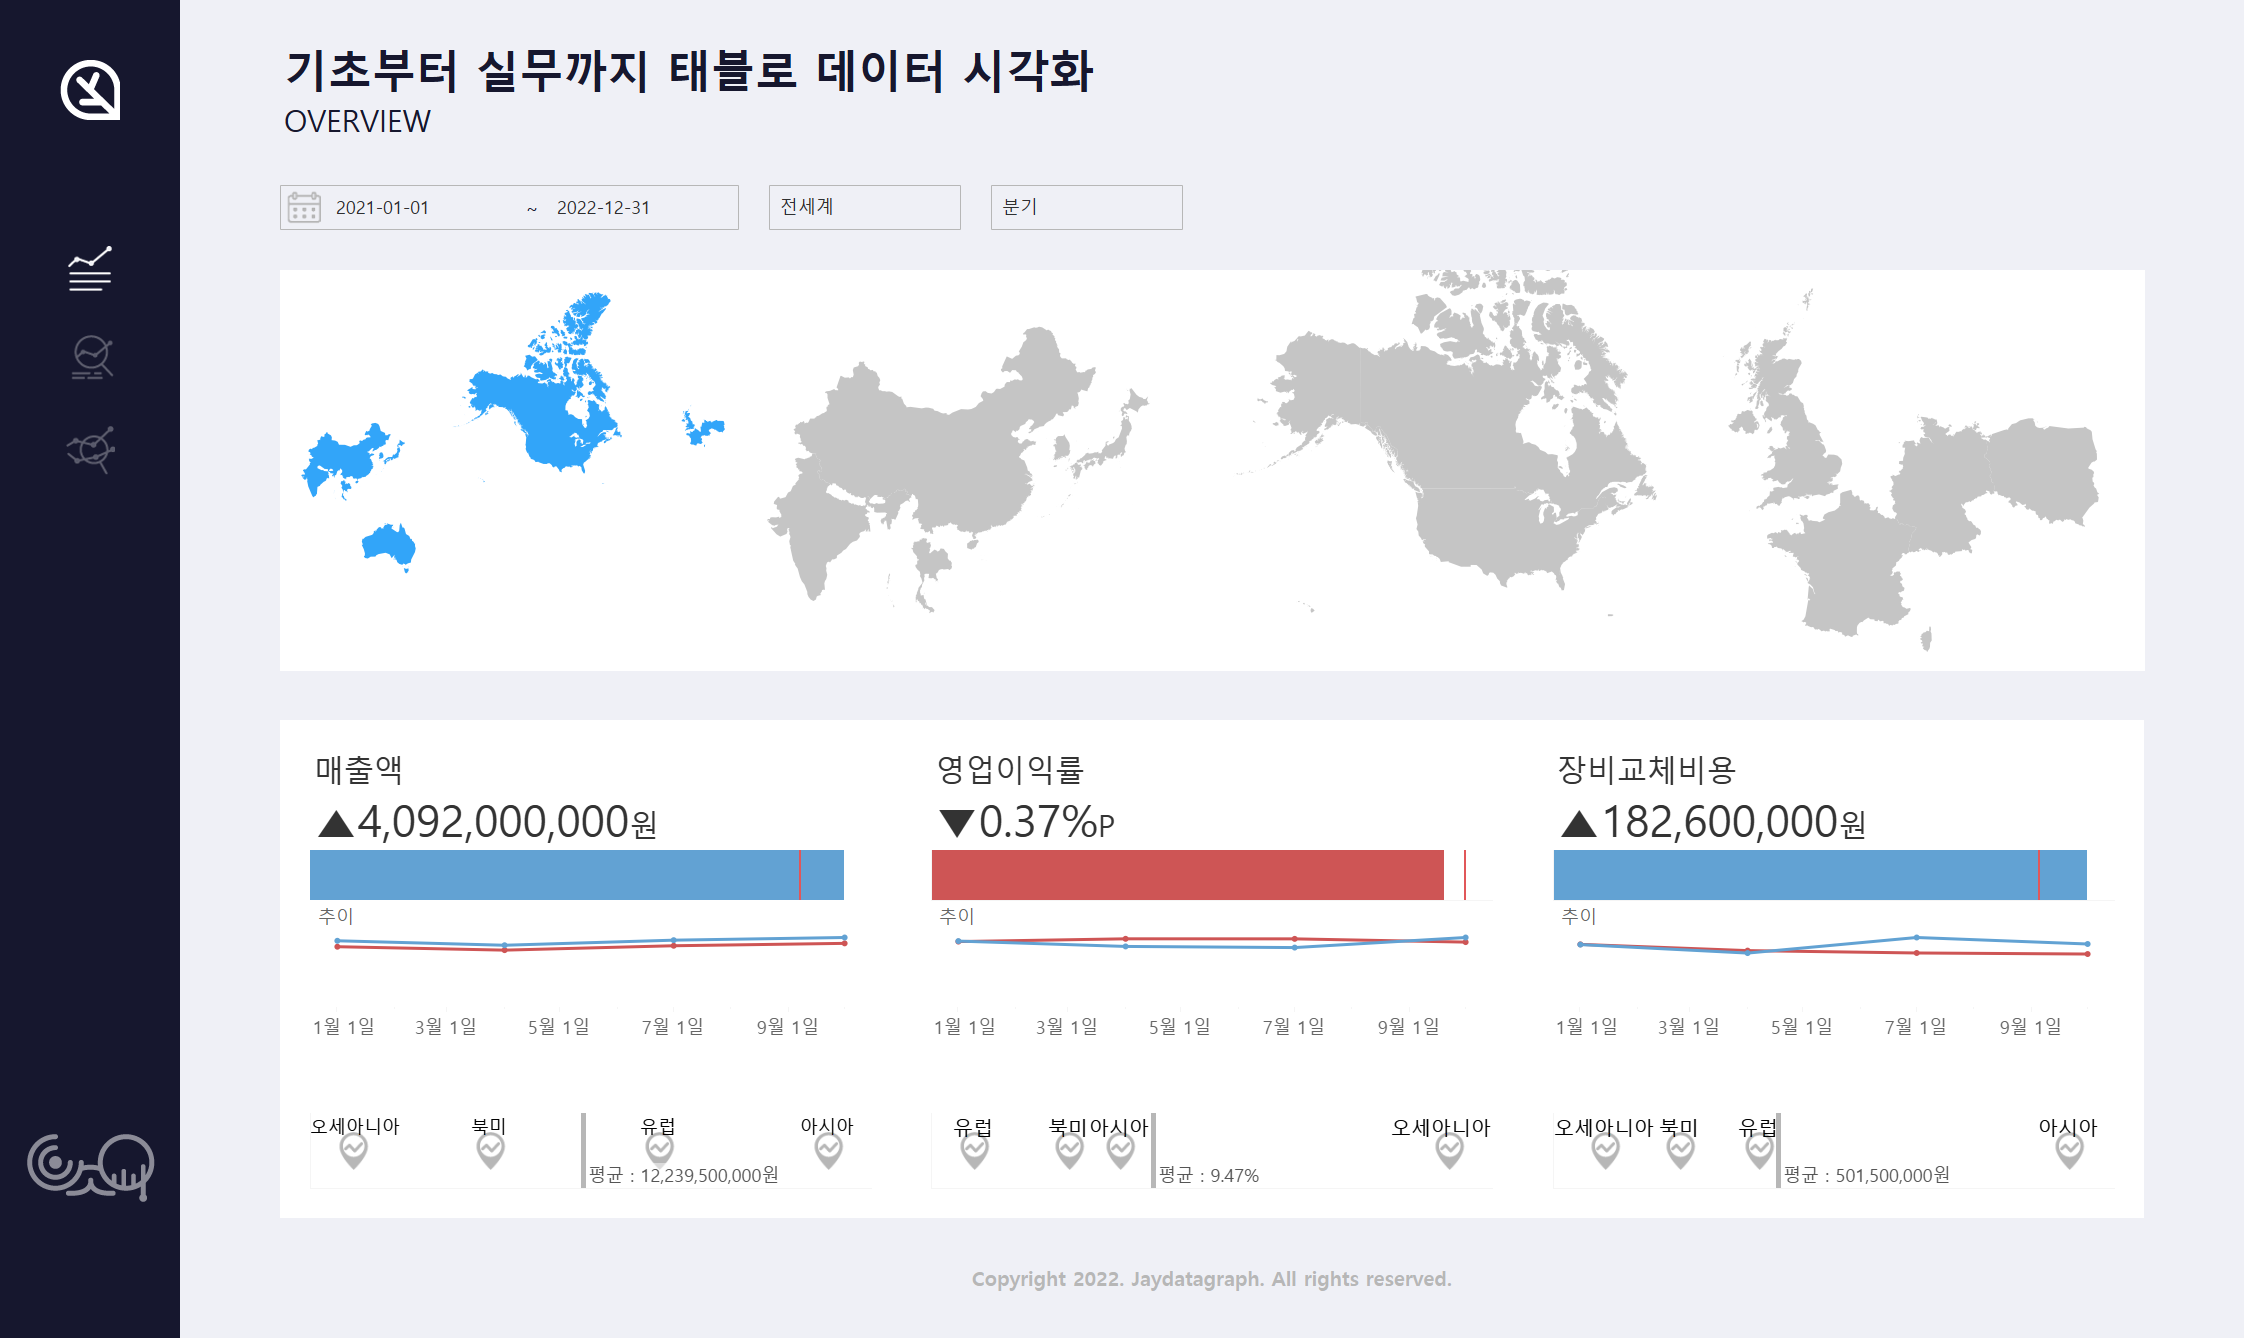Click the Copyright 2022 Jaydatagraph footer

[x=1211, y=1279]
